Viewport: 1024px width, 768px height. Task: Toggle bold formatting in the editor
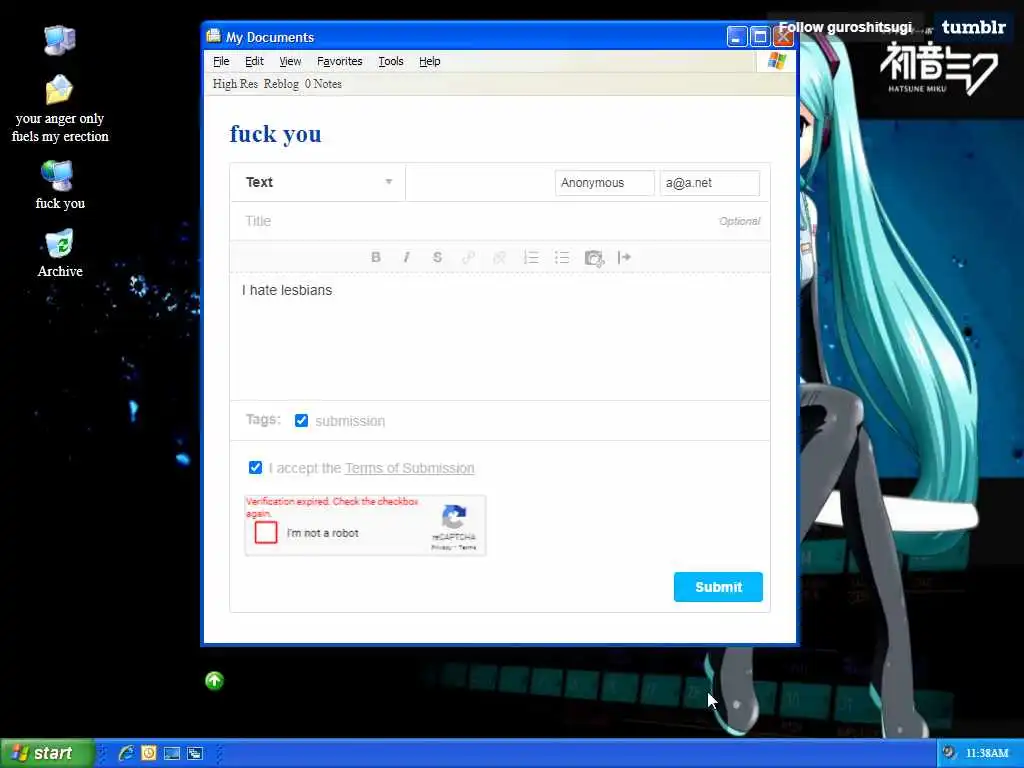click(376, 257)
